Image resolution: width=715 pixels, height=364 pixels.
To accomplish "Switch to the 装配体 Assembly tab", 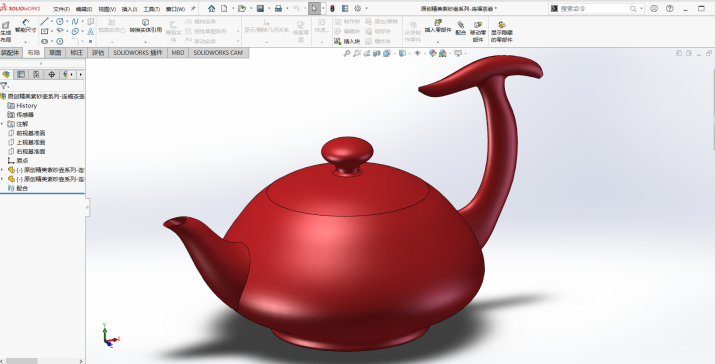I will tap(10, 53).
